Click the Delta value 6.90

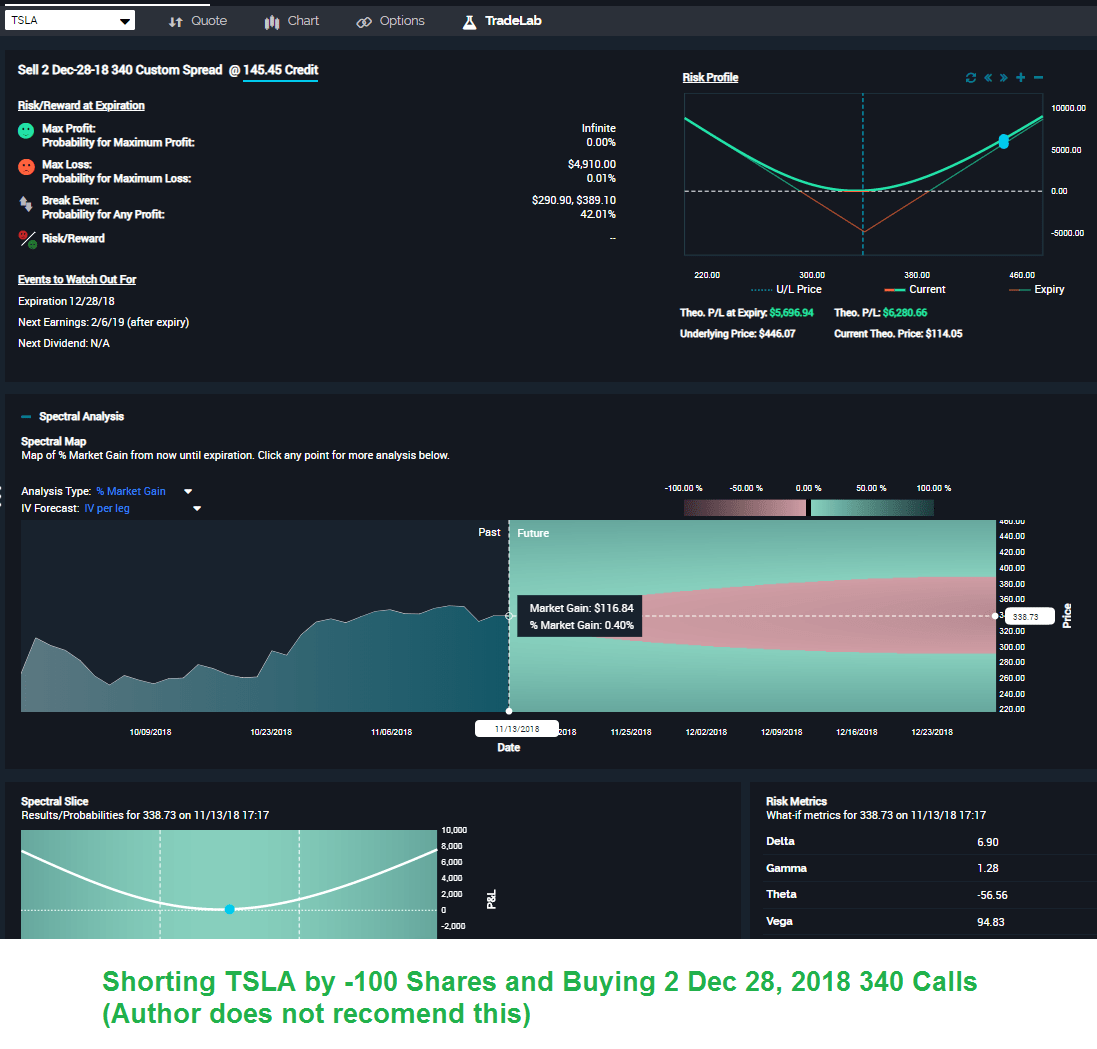(x=987, y=842)
